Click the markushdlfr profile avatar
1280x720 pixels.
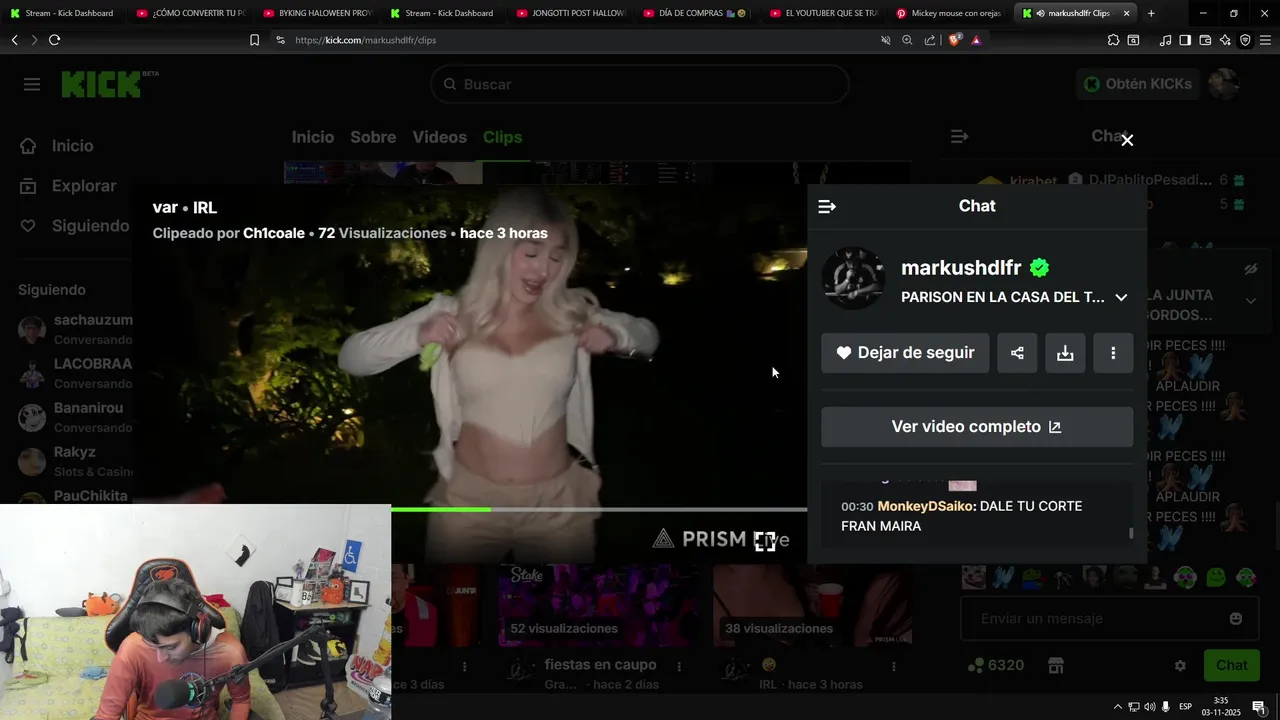pos(854,279)
